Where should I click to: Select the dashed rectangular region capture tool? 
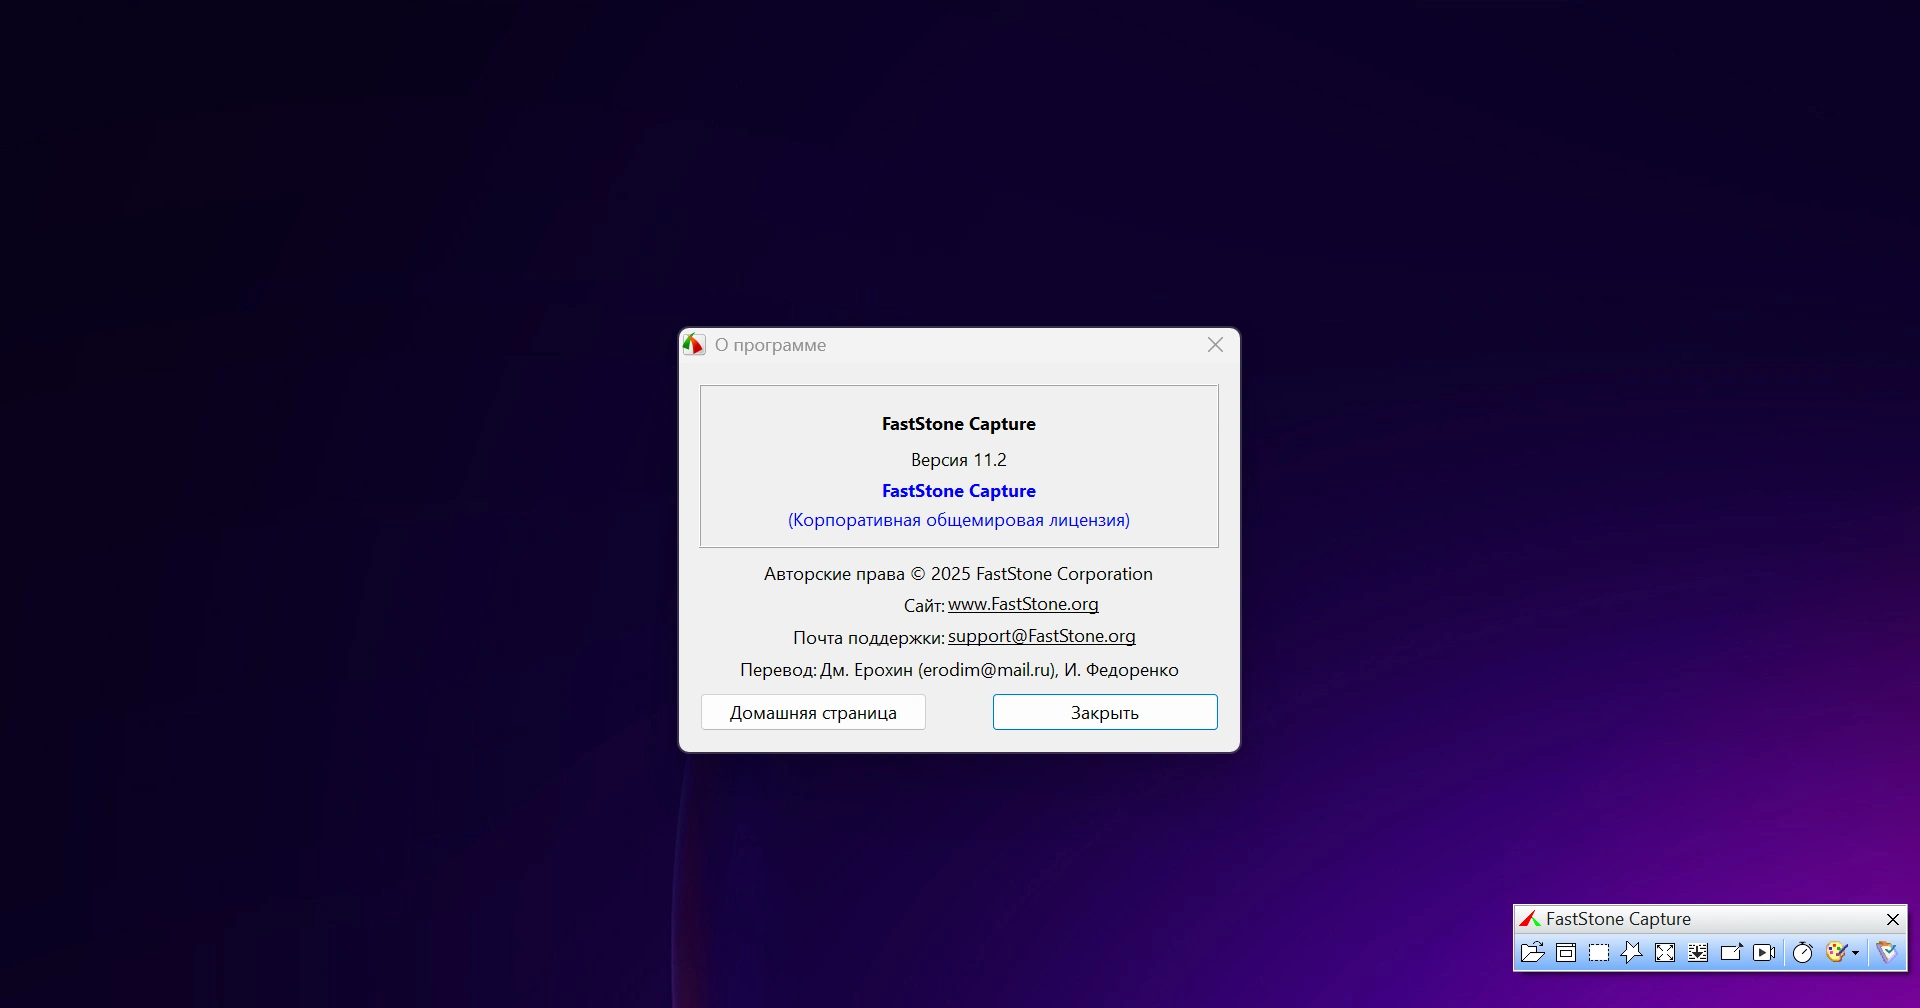pyautogui.click(x=1599, y=952)
